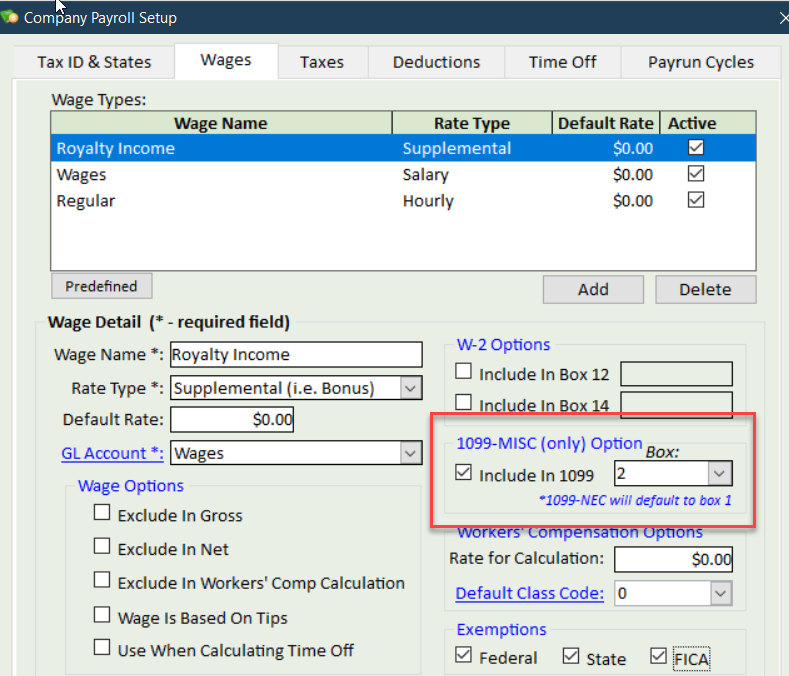Open the Taxes tab
789x676 pixels.
pyautogui.click(x=321, y=62)
